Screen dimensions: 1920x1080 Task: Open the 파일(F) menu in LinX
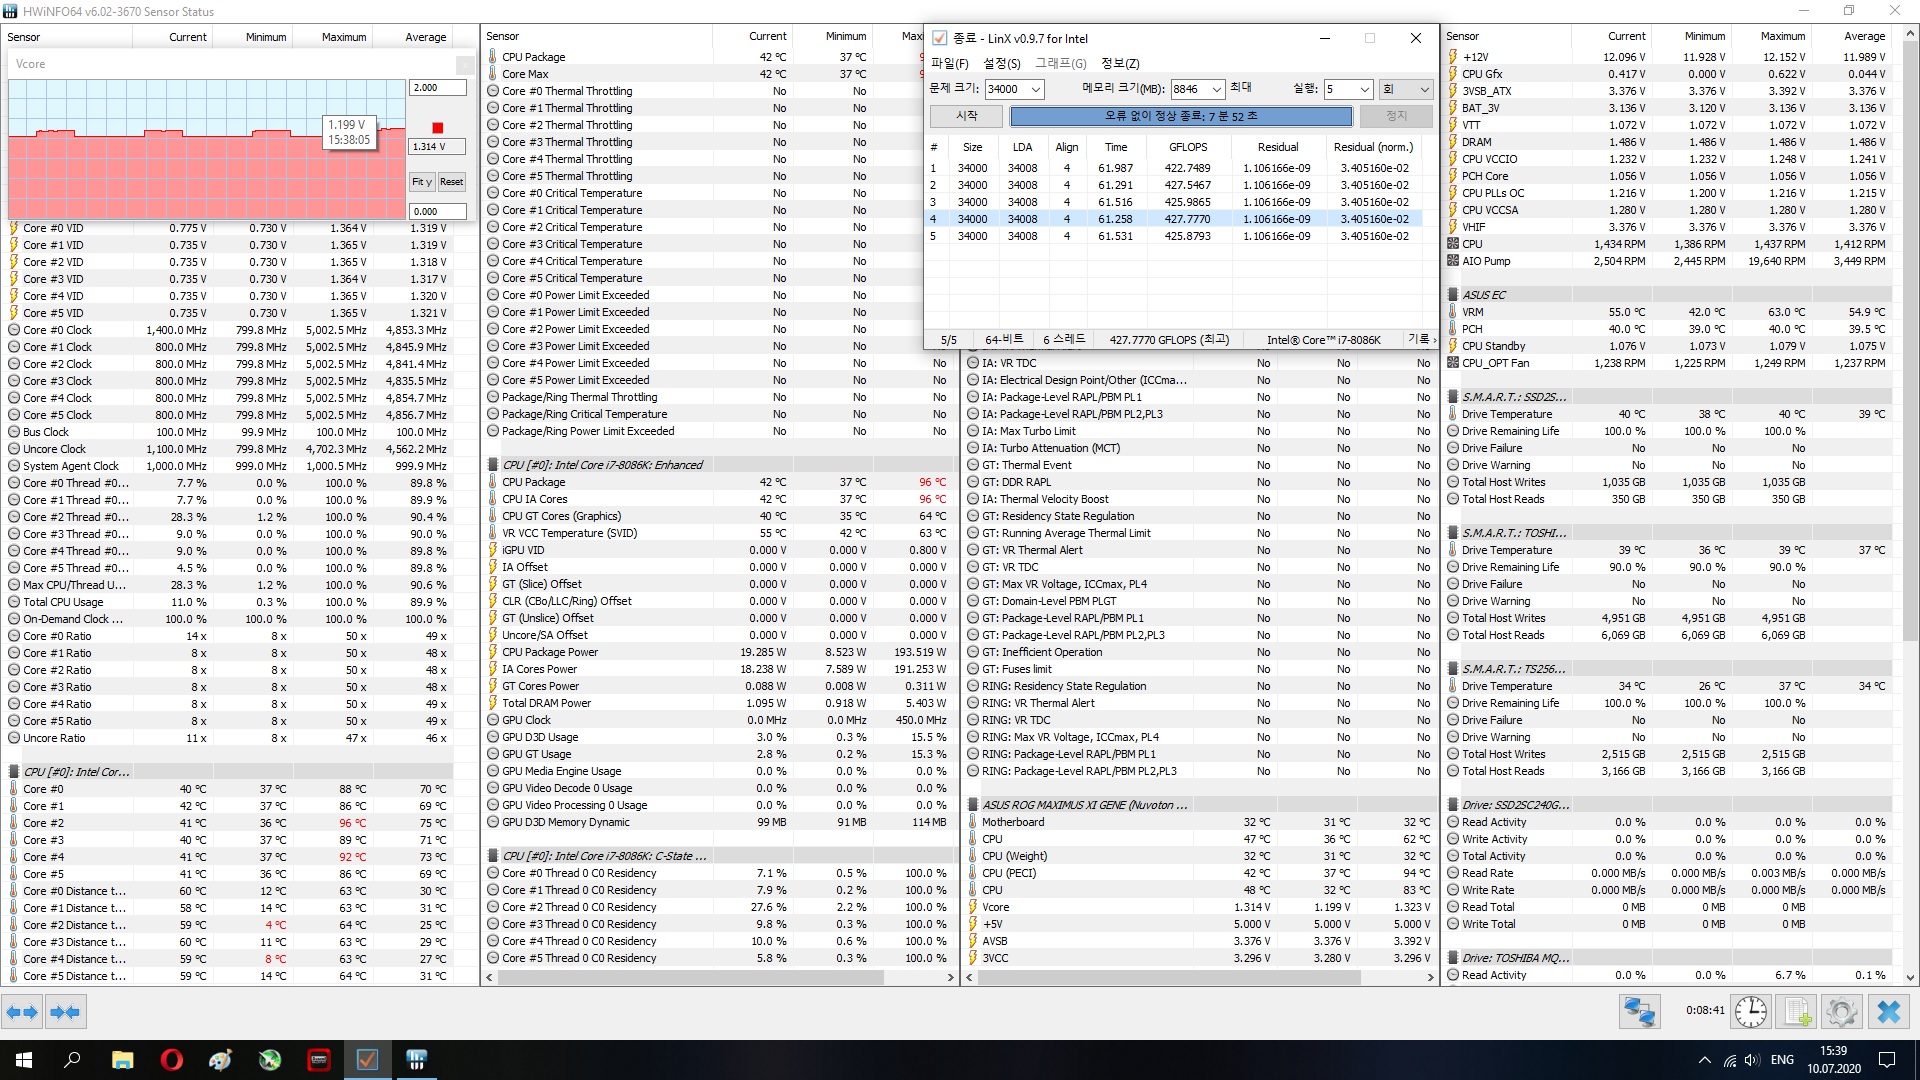click(x=949, y=63)
